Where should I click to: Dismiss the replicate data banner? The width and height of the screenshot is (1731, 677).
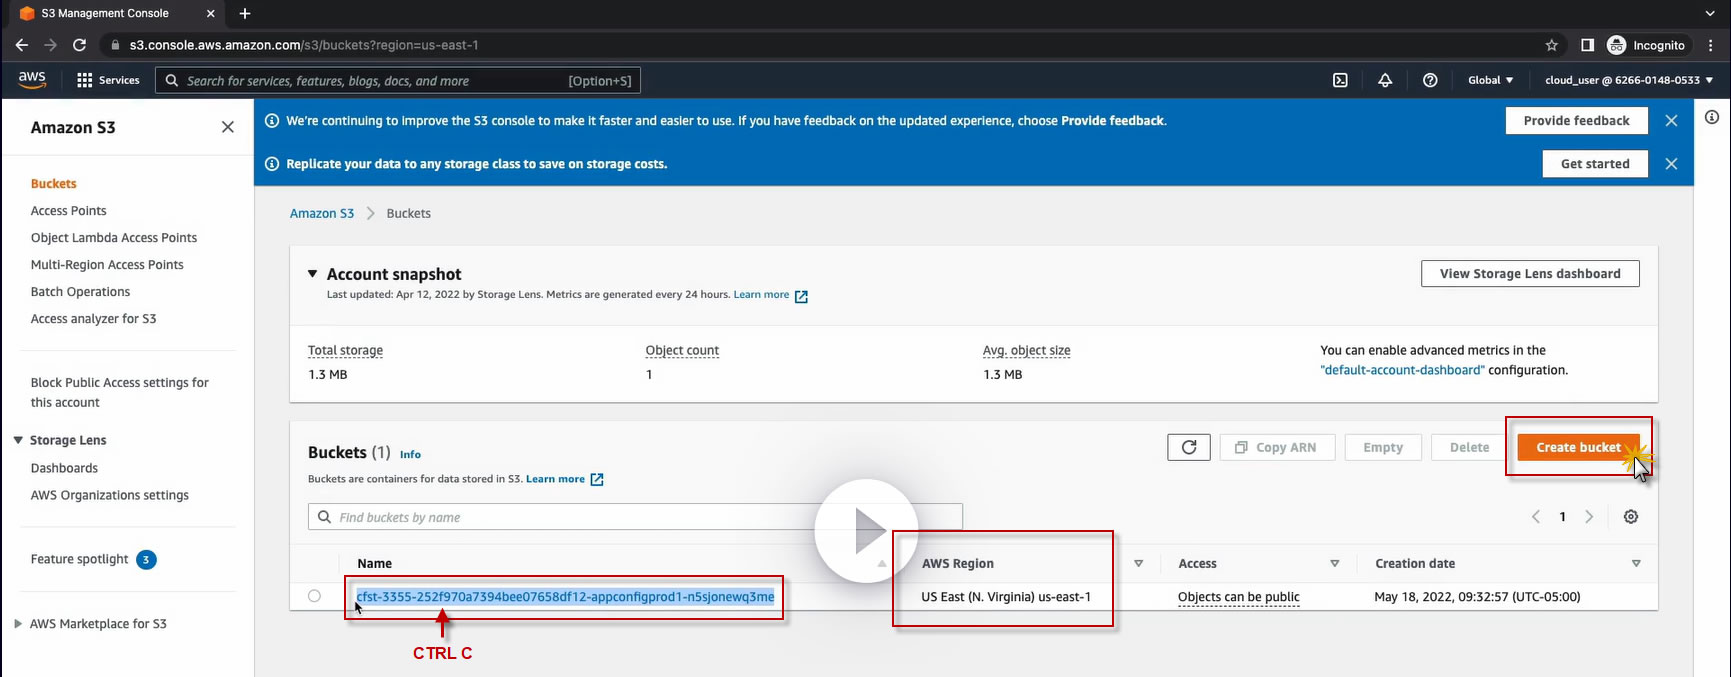(1671, 164)
